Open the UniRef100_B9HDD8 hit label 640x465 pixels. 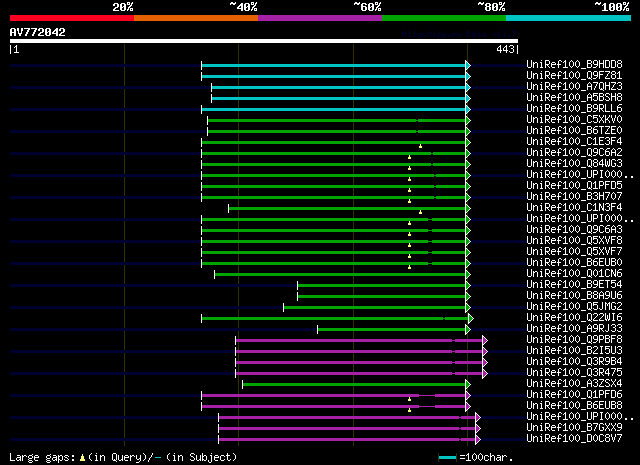click(574, 65)
